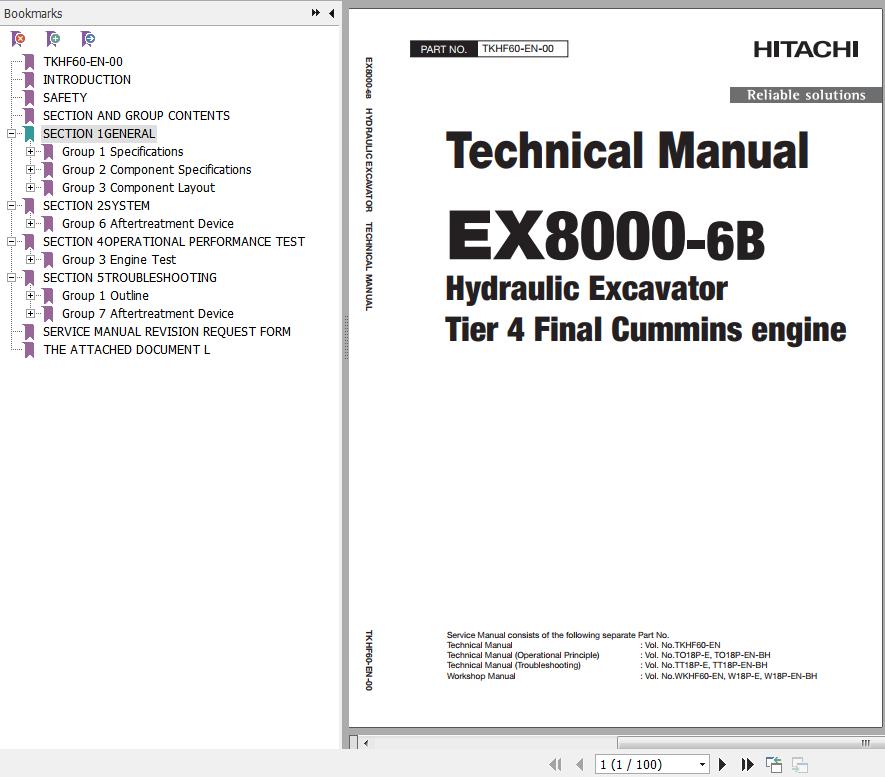The image size is (885, 777).
Task: Open SECTION AND GROUP CONTENTS bookmark
Action: 137,116
